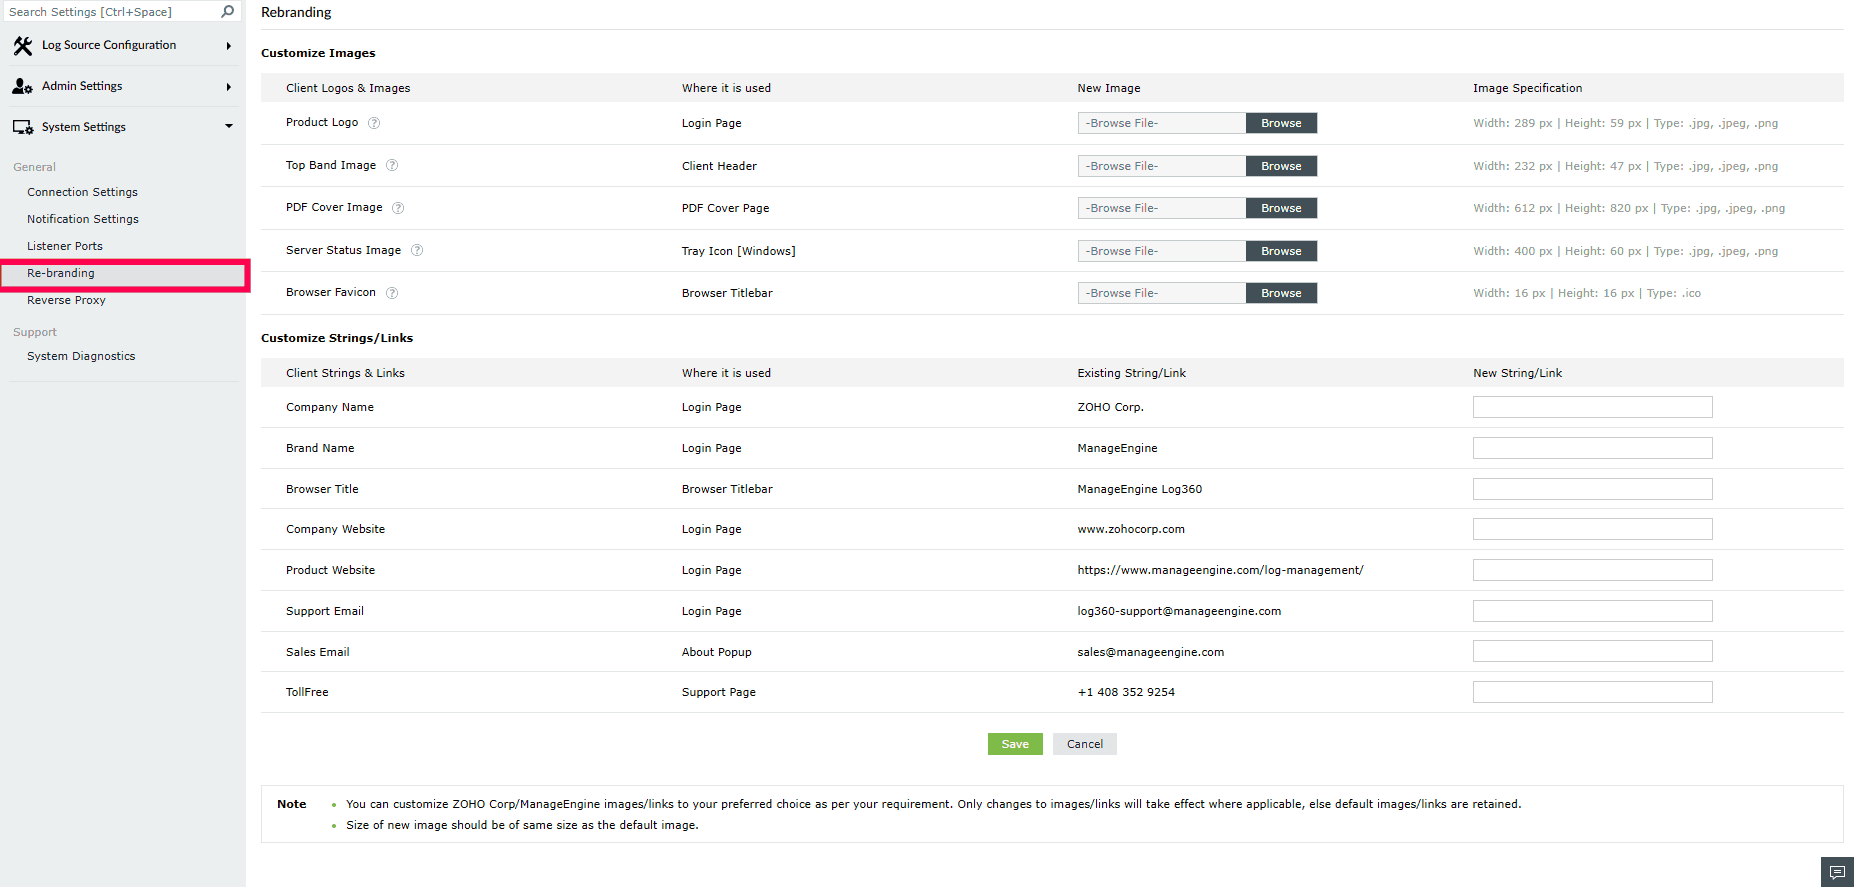This screenshot has width=1859, height=887.
Task: Open Notification Settings
Action: (x=83, y=219)
